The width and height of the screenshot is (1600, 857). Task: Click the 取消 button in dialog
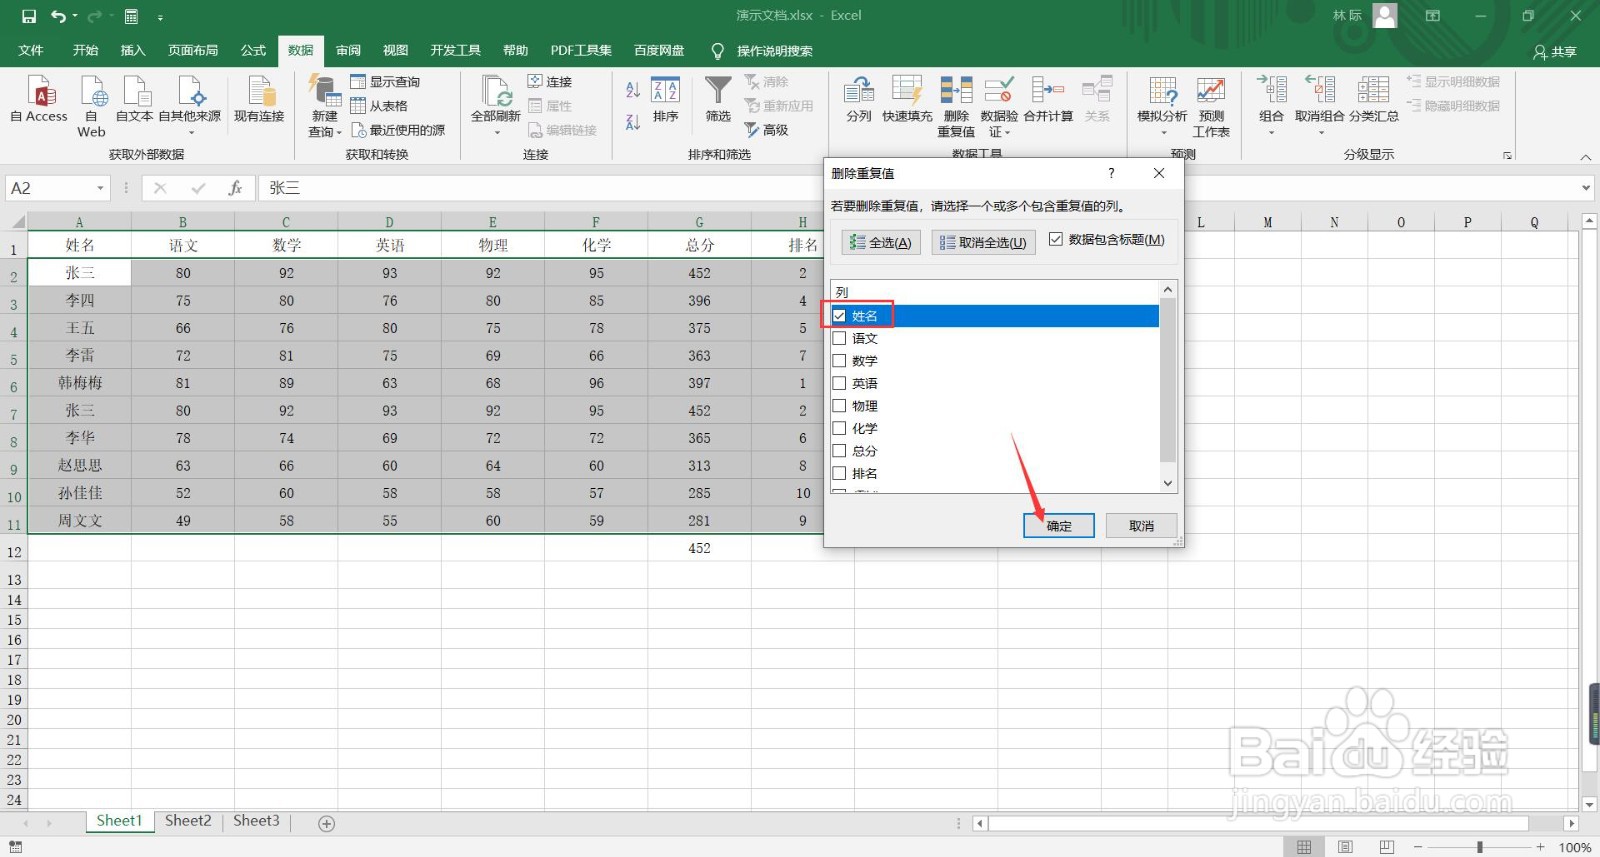[x=1141, y=526]
